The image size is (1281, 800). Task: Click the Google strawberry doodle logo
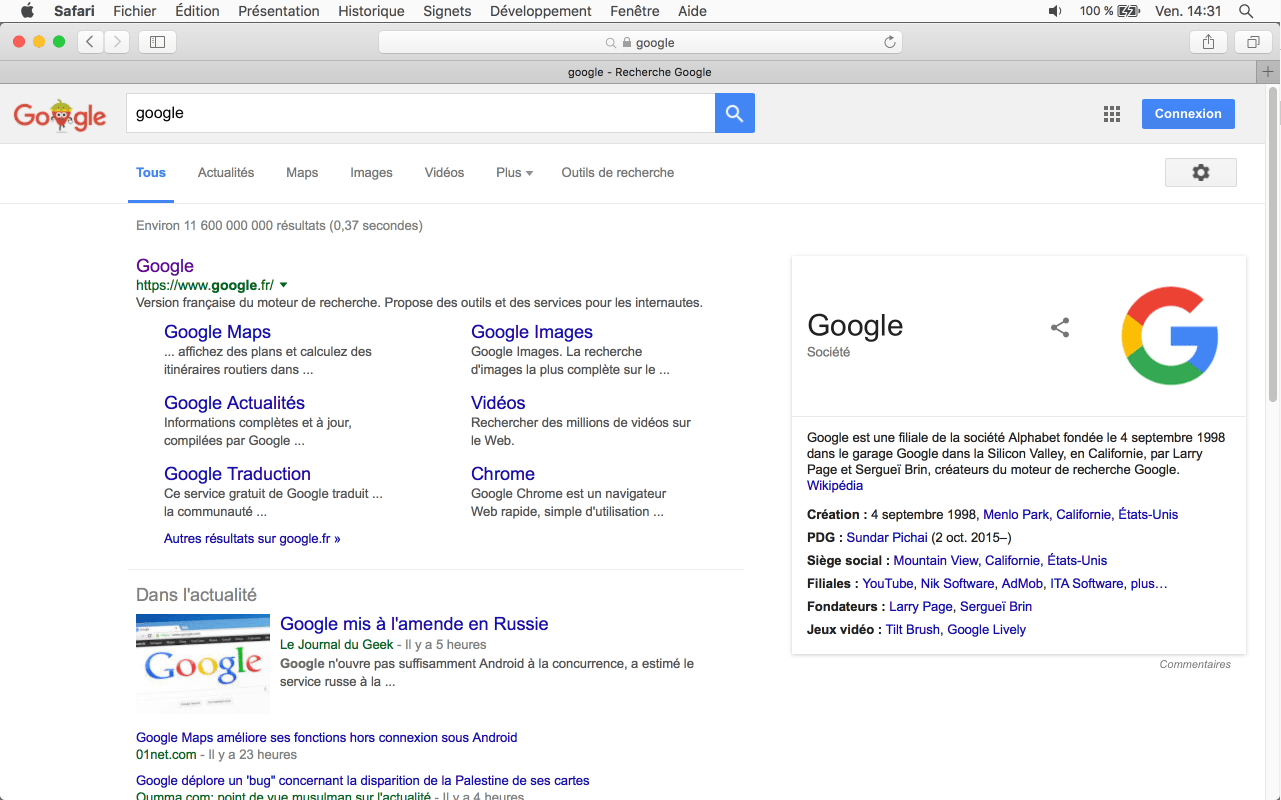click(60, 114)
